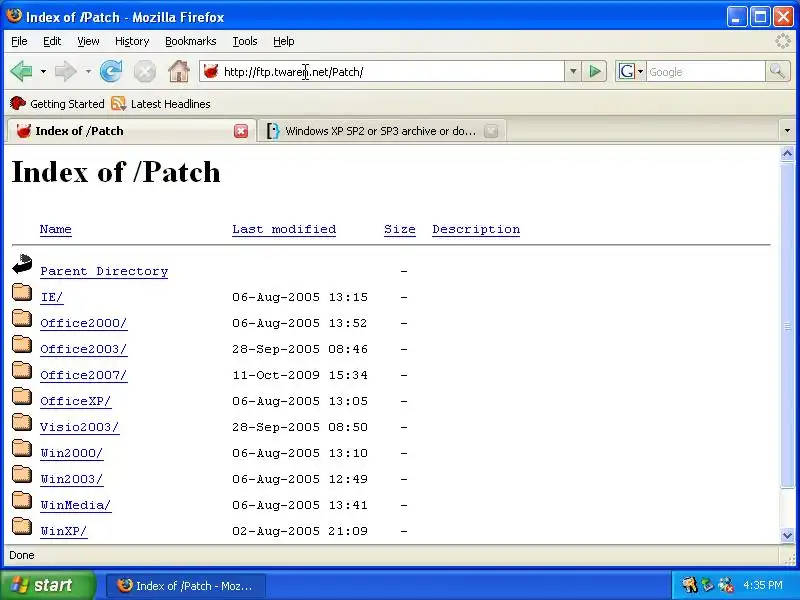Open the Win2000/ directory link
800x600 pixels.
pos(72,453)
